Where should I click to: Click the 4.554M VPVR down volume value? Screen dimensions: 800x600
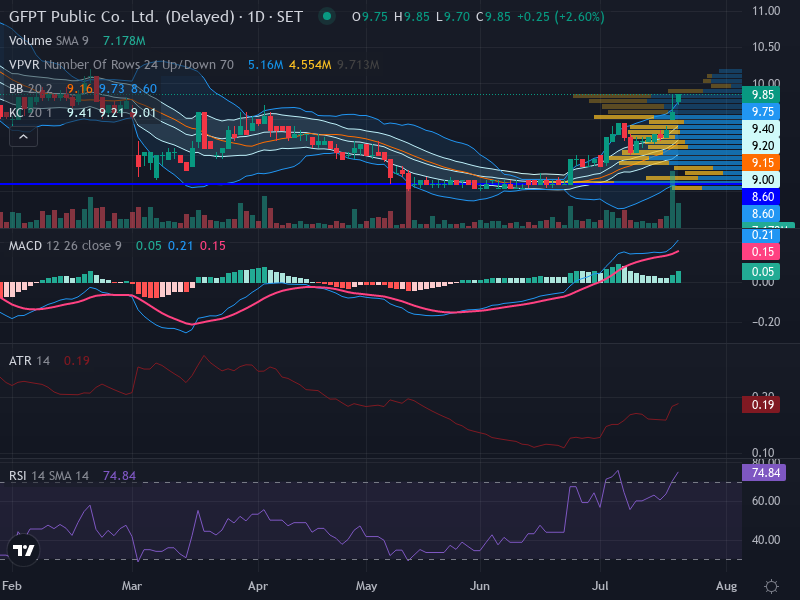point(310,65)
